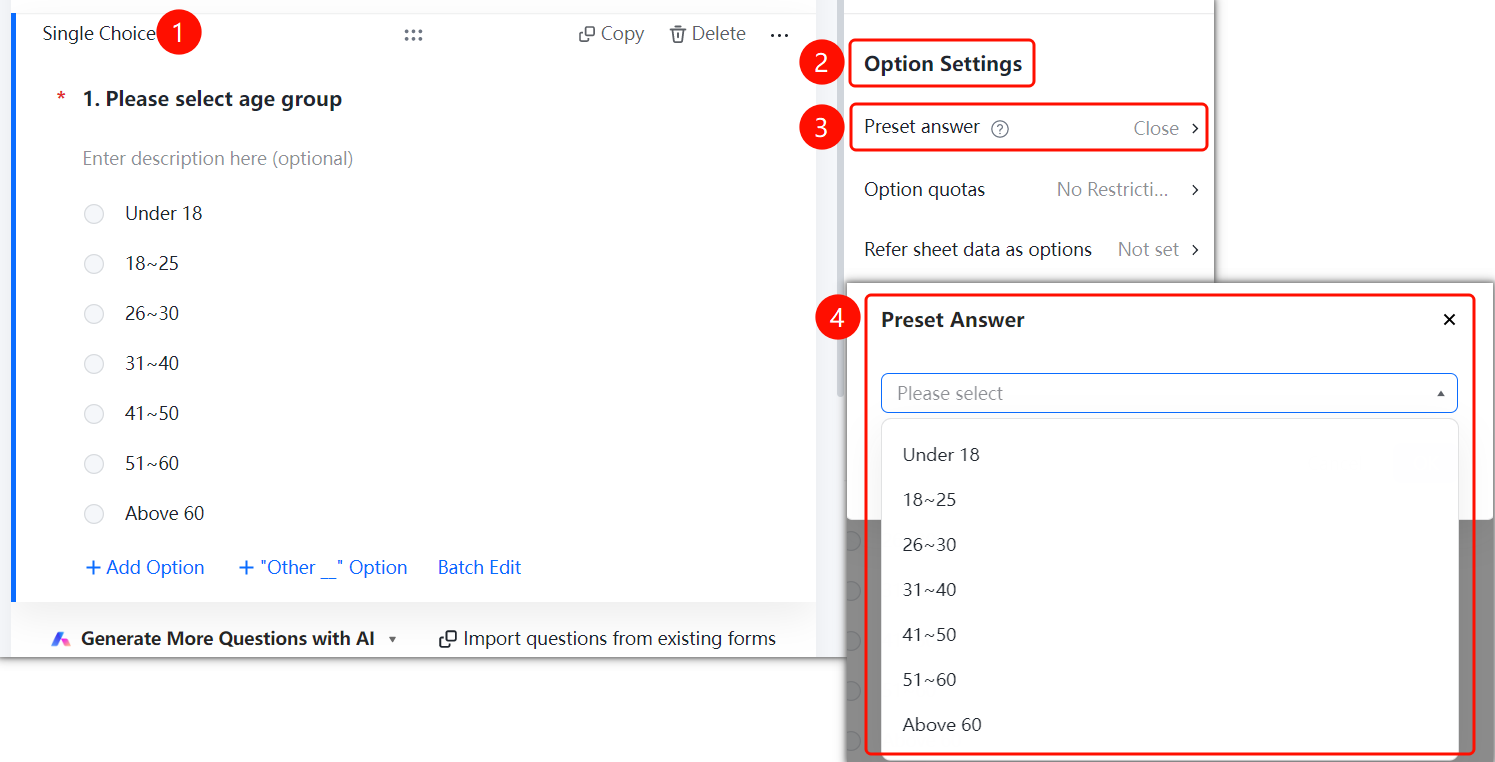
Task: Click the Add Option link
Action: (x=145, y=568)
